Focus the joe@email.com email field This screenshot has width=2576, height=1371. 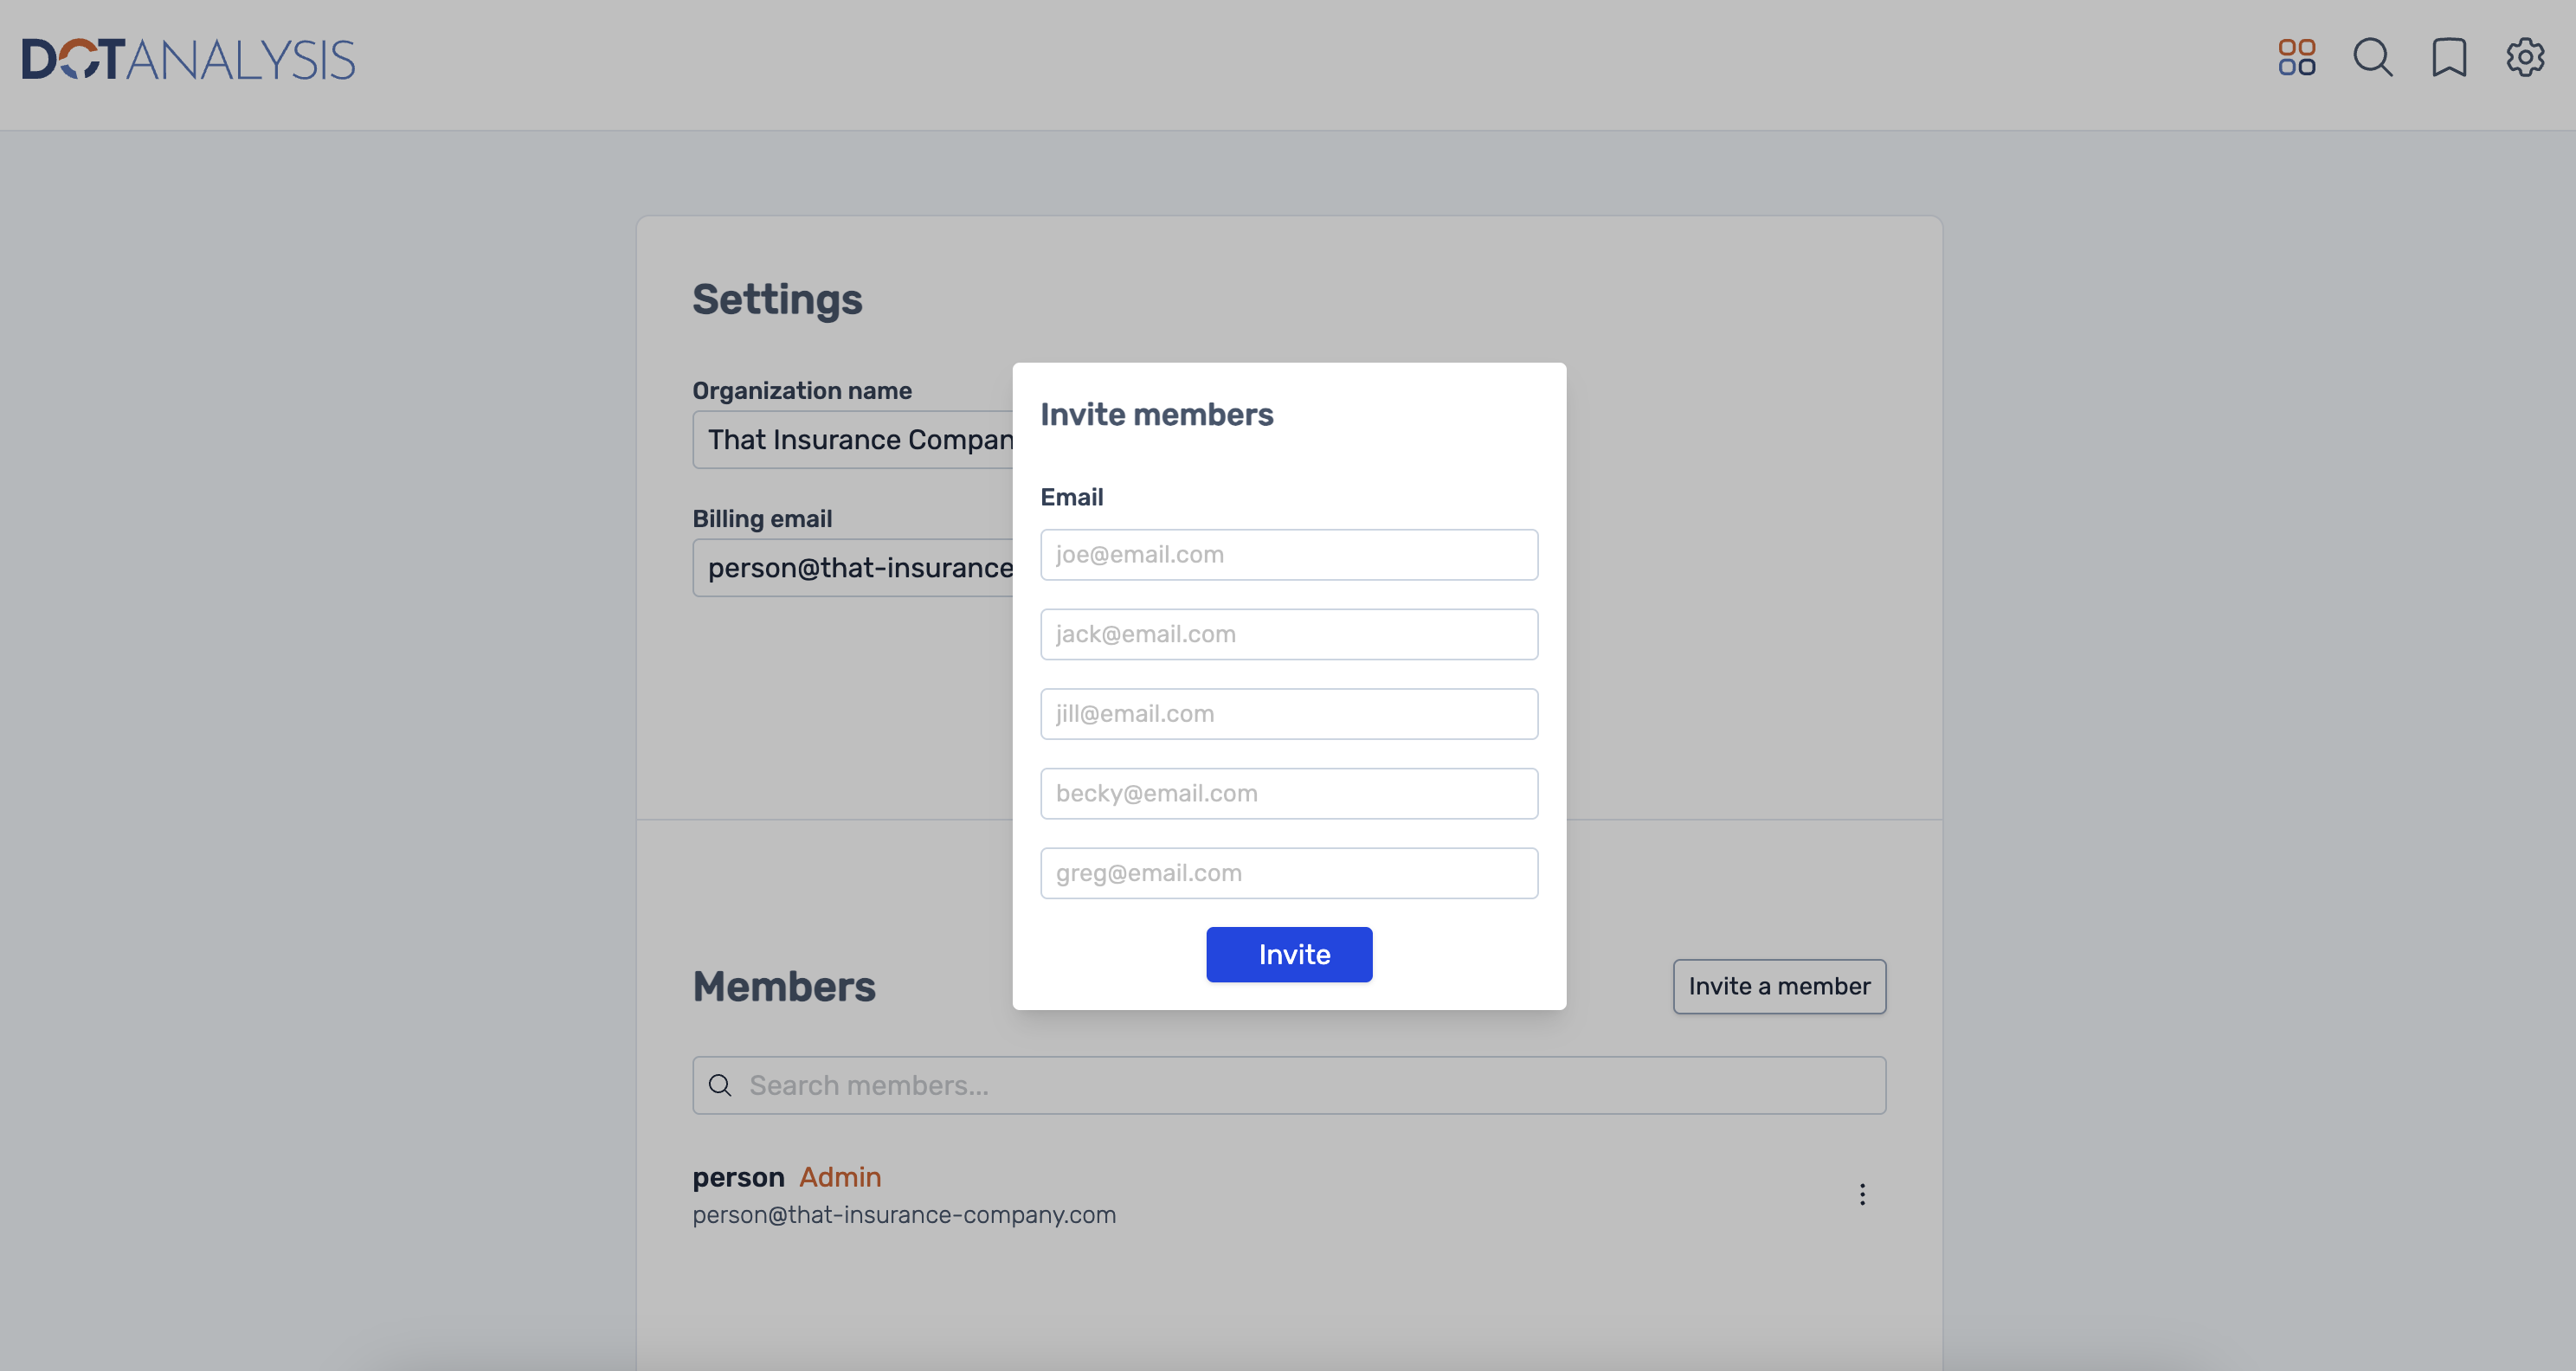[1288, 554]
